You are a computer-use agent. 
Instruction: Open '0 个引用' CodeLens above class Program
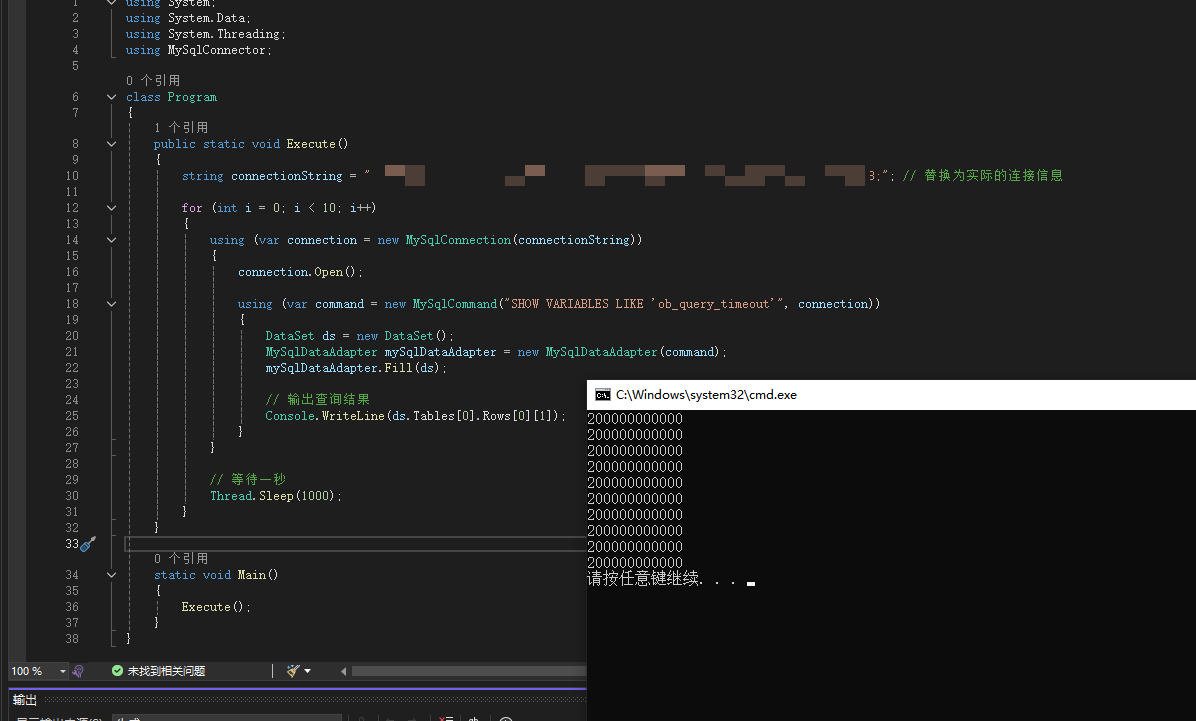click(153, 80)
